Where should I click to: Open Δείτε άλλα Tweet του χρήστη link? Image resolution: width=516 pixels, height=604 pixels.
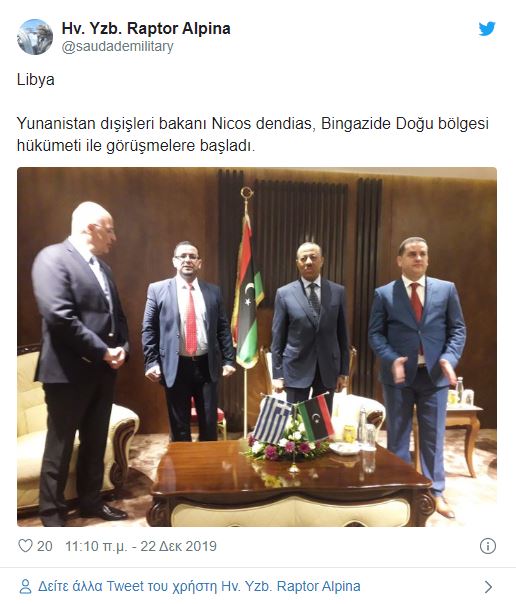tap(199, 586)
